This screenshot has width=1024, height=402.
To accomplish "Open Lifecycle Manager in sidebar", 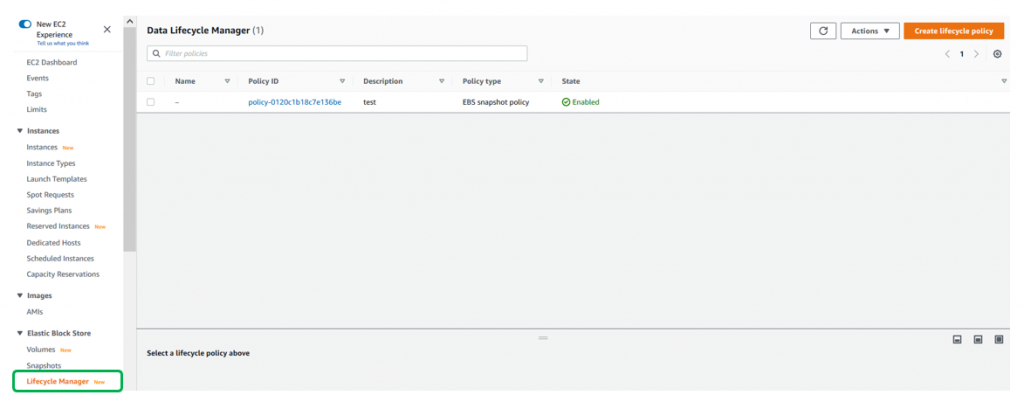I will coord(57,381).
